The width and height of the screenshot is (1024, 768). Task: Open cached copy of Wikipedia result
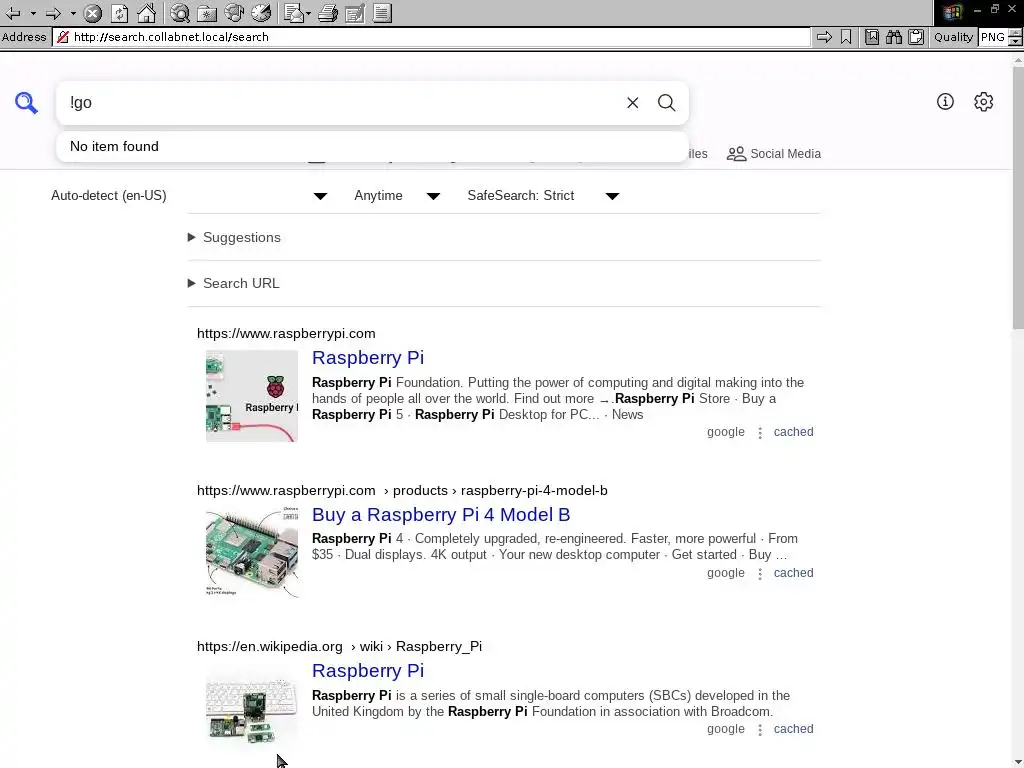793,729
